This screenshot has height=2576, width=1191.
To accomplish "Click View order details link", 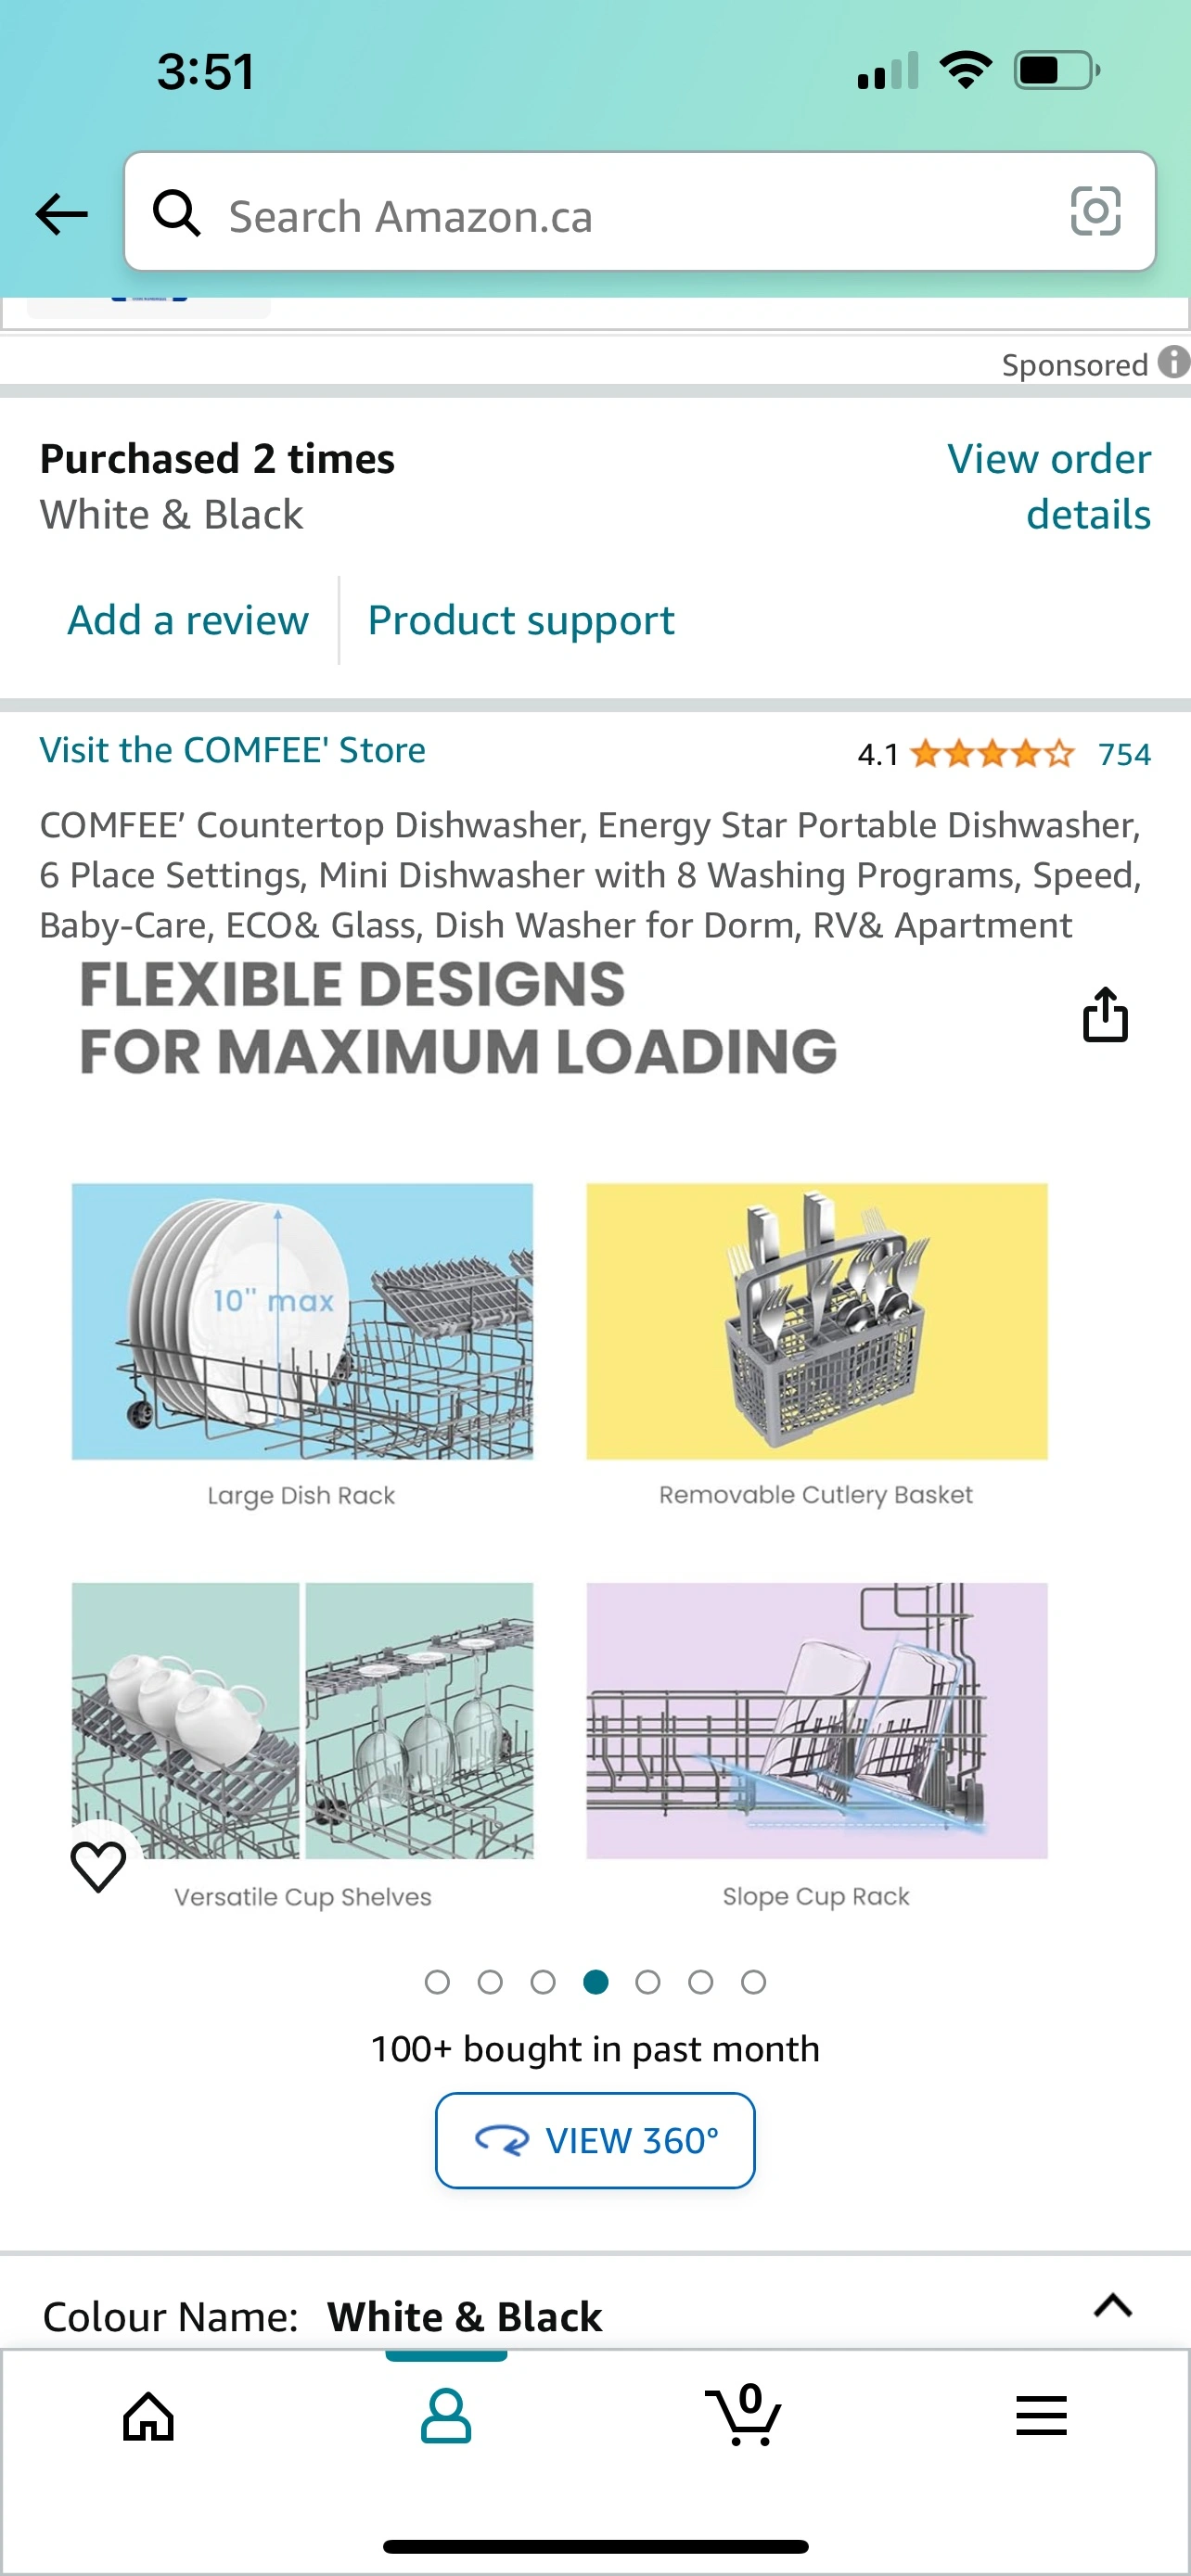I will pyautogui.click(x=1049, y=486).
